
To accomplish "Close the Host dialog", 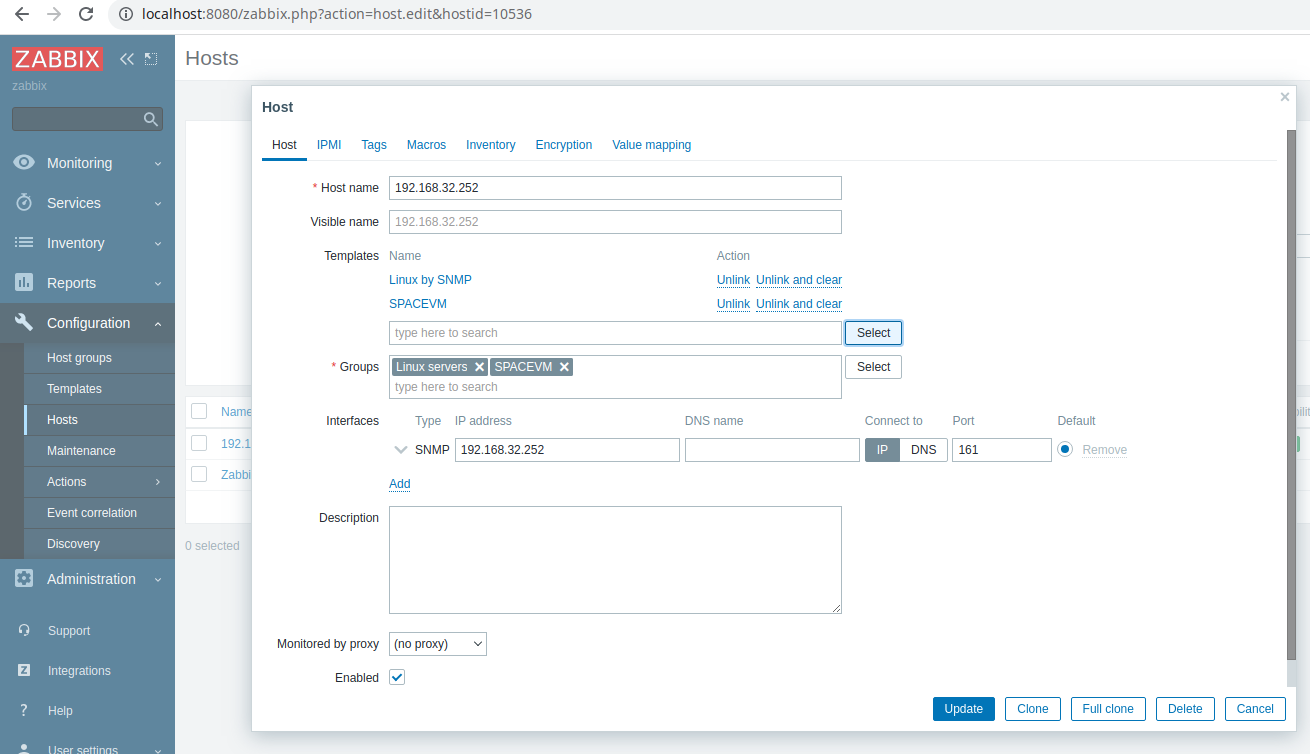I will tap(1285, 97).
